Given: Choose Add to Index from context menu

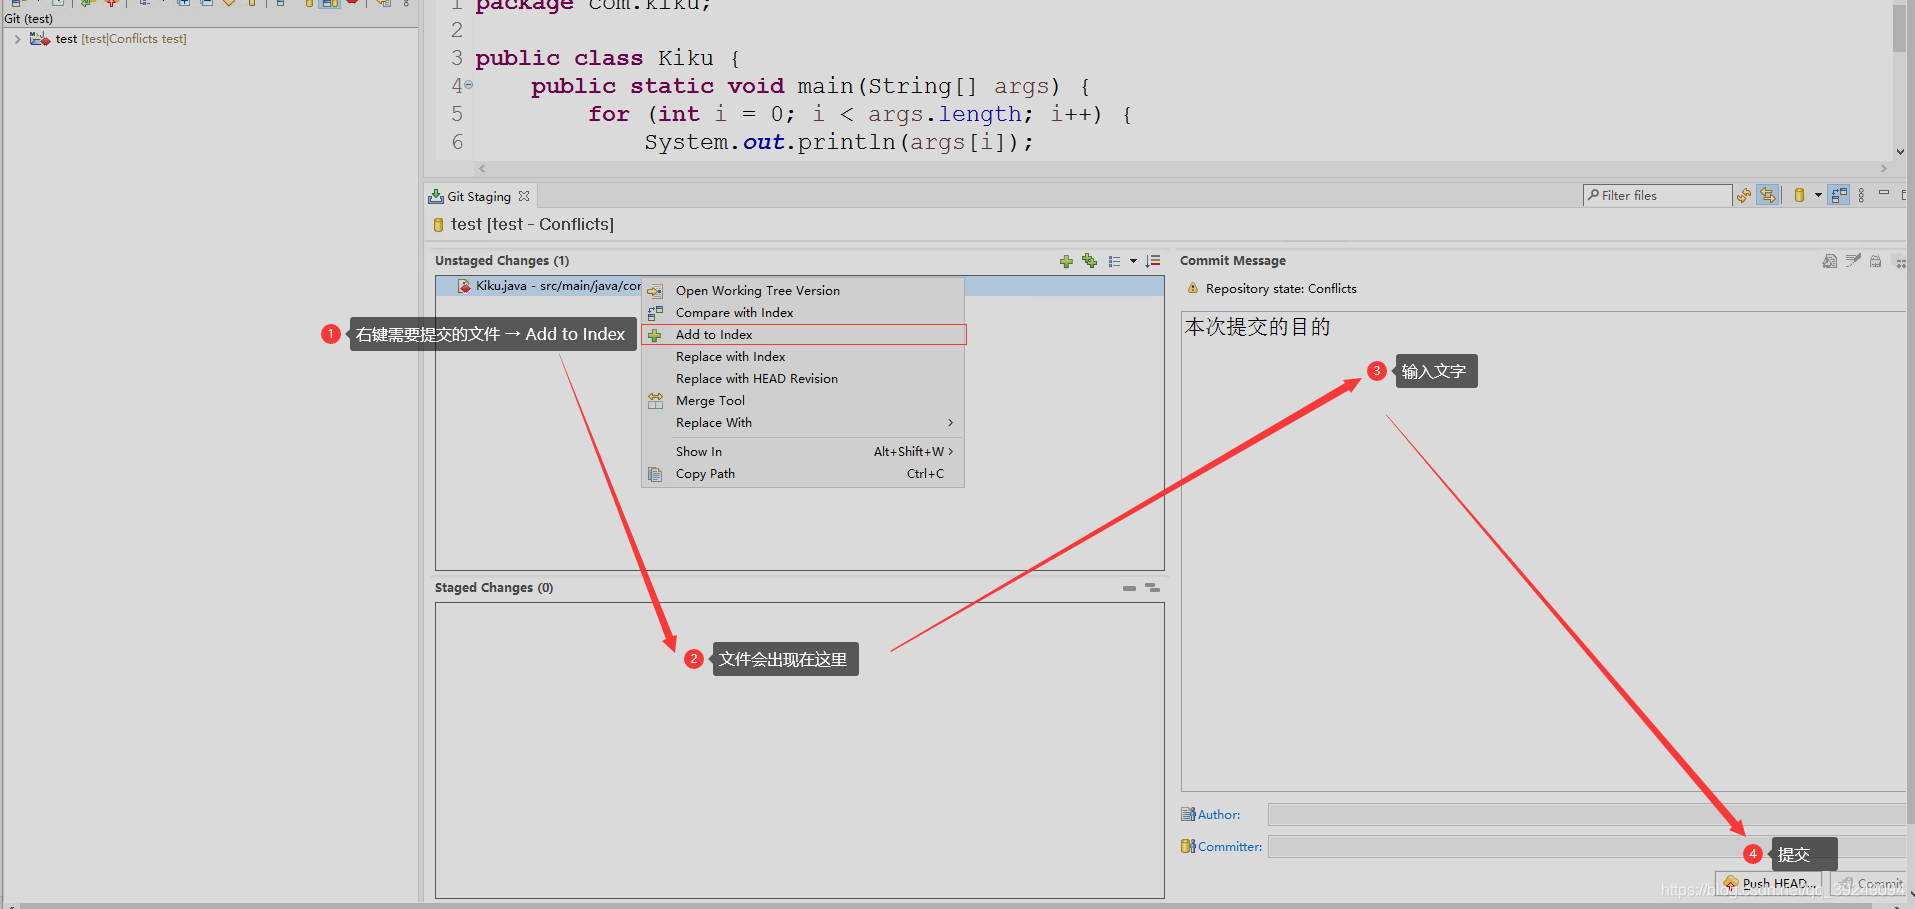Looking at the screenshot, I should 803,335.
